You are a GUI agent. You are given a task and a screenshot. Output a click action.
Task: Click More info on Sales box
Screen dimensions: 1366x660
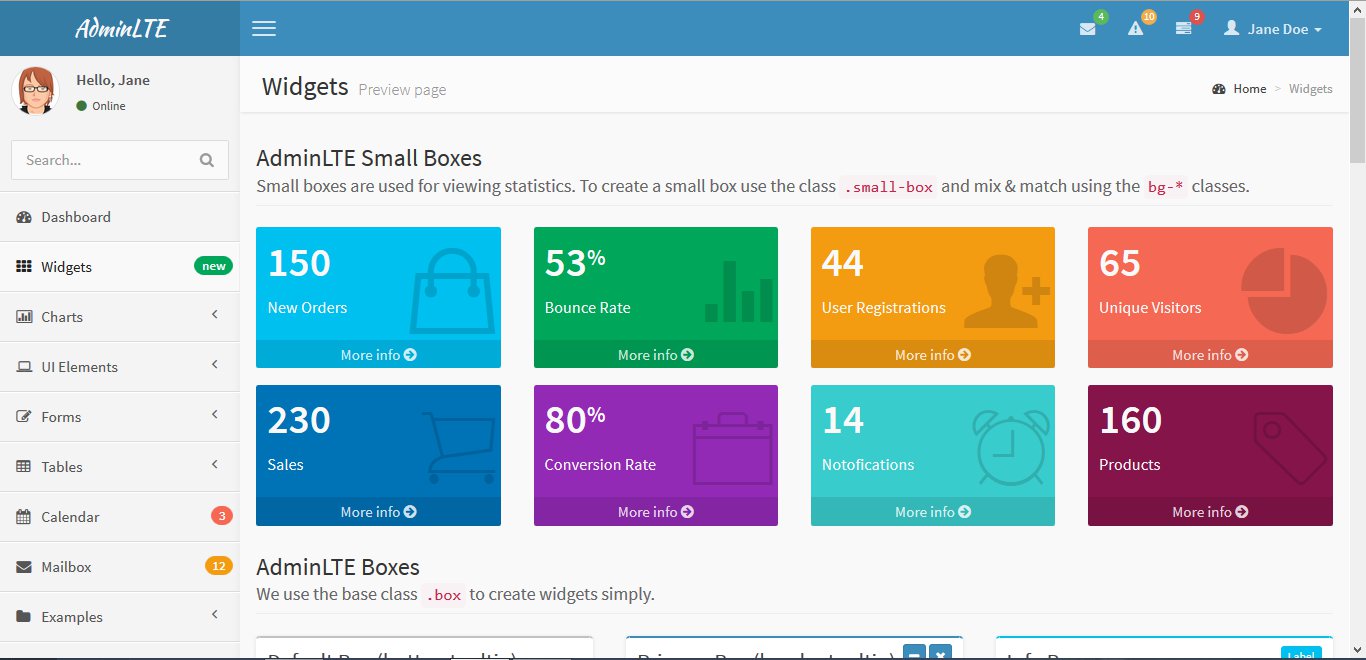[x=378, y=512]
